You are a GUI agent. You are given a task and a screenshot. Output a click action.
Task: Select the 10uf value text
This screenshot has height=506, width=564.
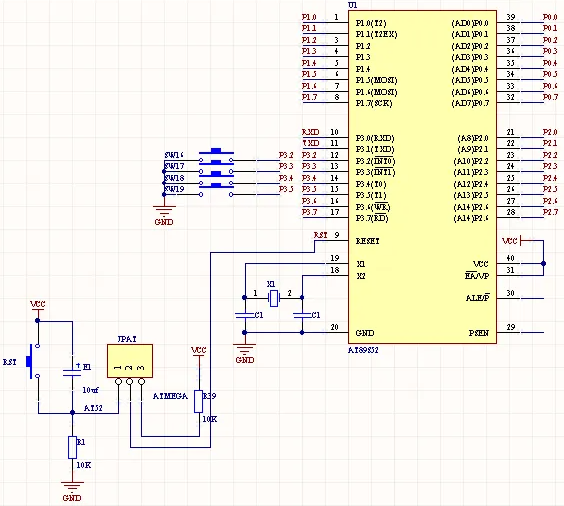click(x=90, y=390)
